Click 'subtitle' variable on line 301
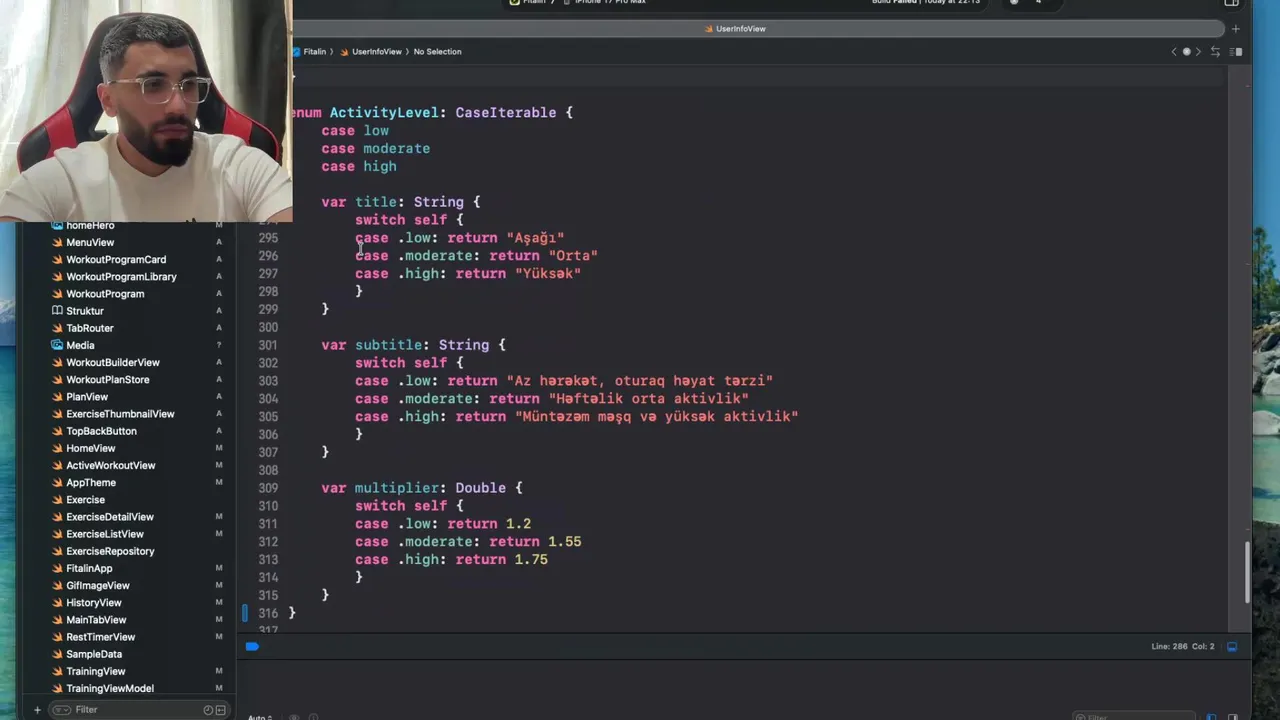Image resolution: width=1280 pixels, height=720 pixels. [388, 345]
